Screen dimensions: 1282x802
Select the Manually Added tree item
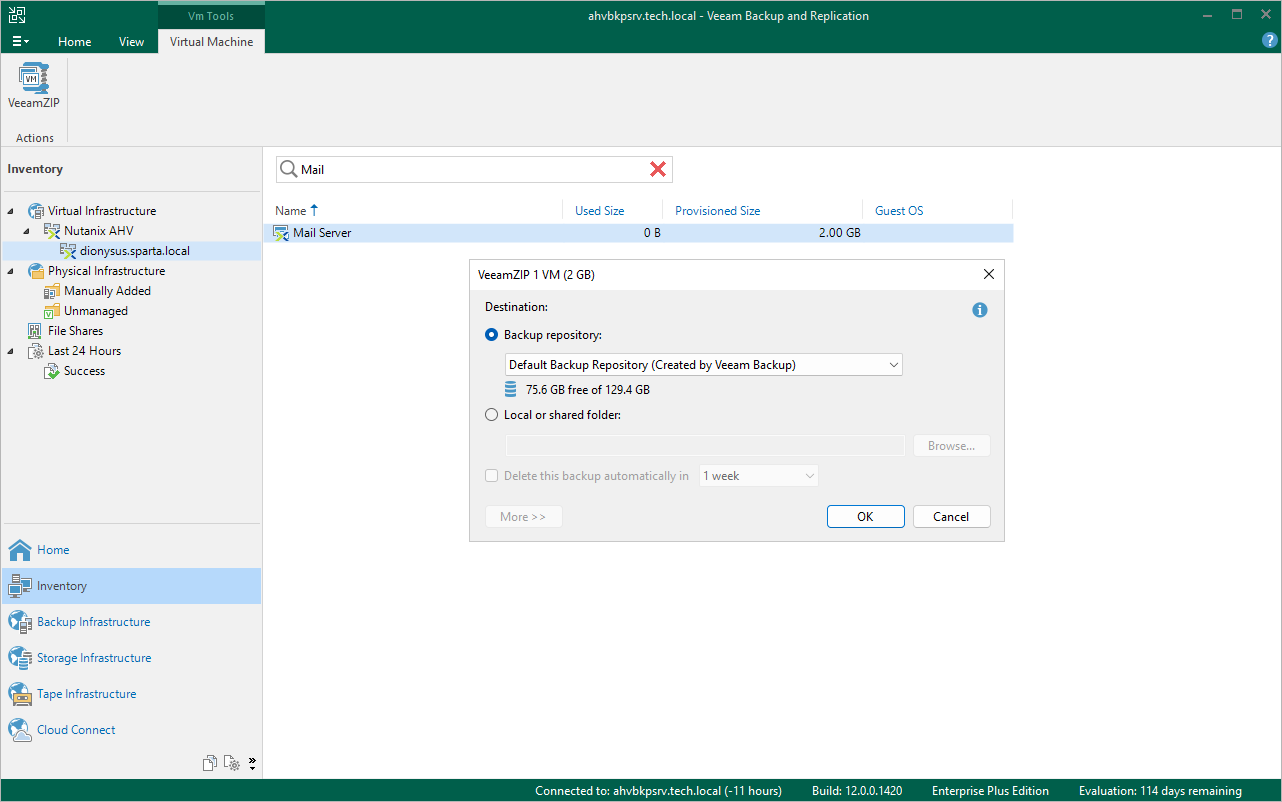(108, 291)
